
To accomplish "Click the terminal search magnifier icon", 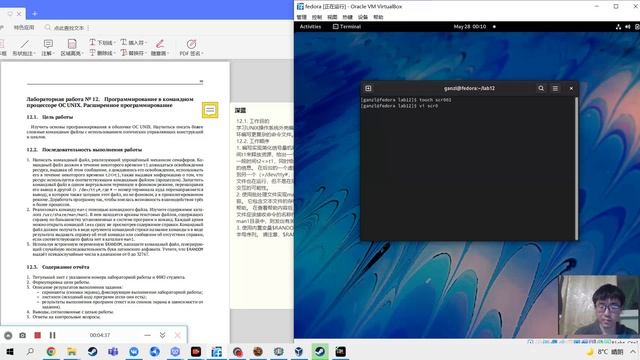I will pyautogui.click(x=541, y=88).
